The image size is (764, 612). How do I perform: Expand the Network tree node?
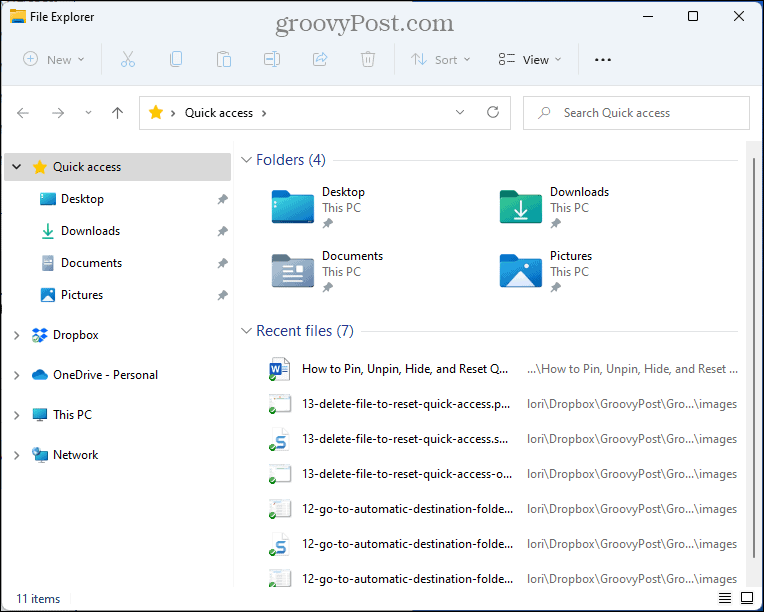coord(17,455)
